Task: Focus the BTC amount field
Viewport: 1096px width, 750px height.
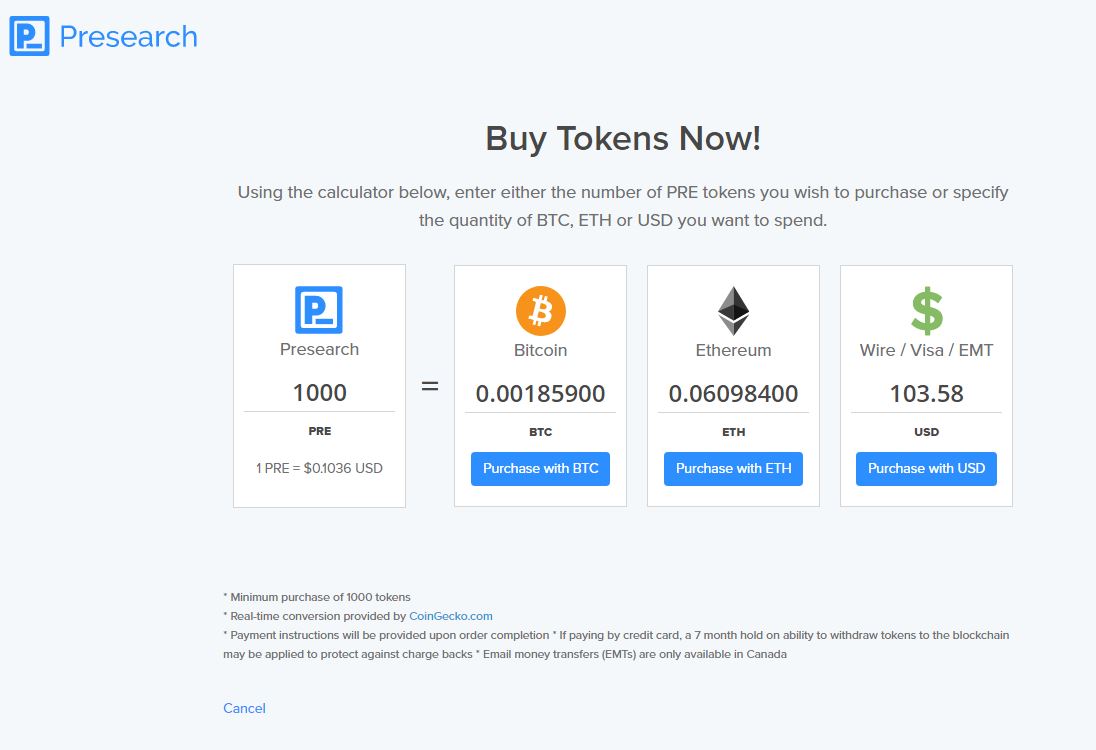Action: [x=540, y=394]
